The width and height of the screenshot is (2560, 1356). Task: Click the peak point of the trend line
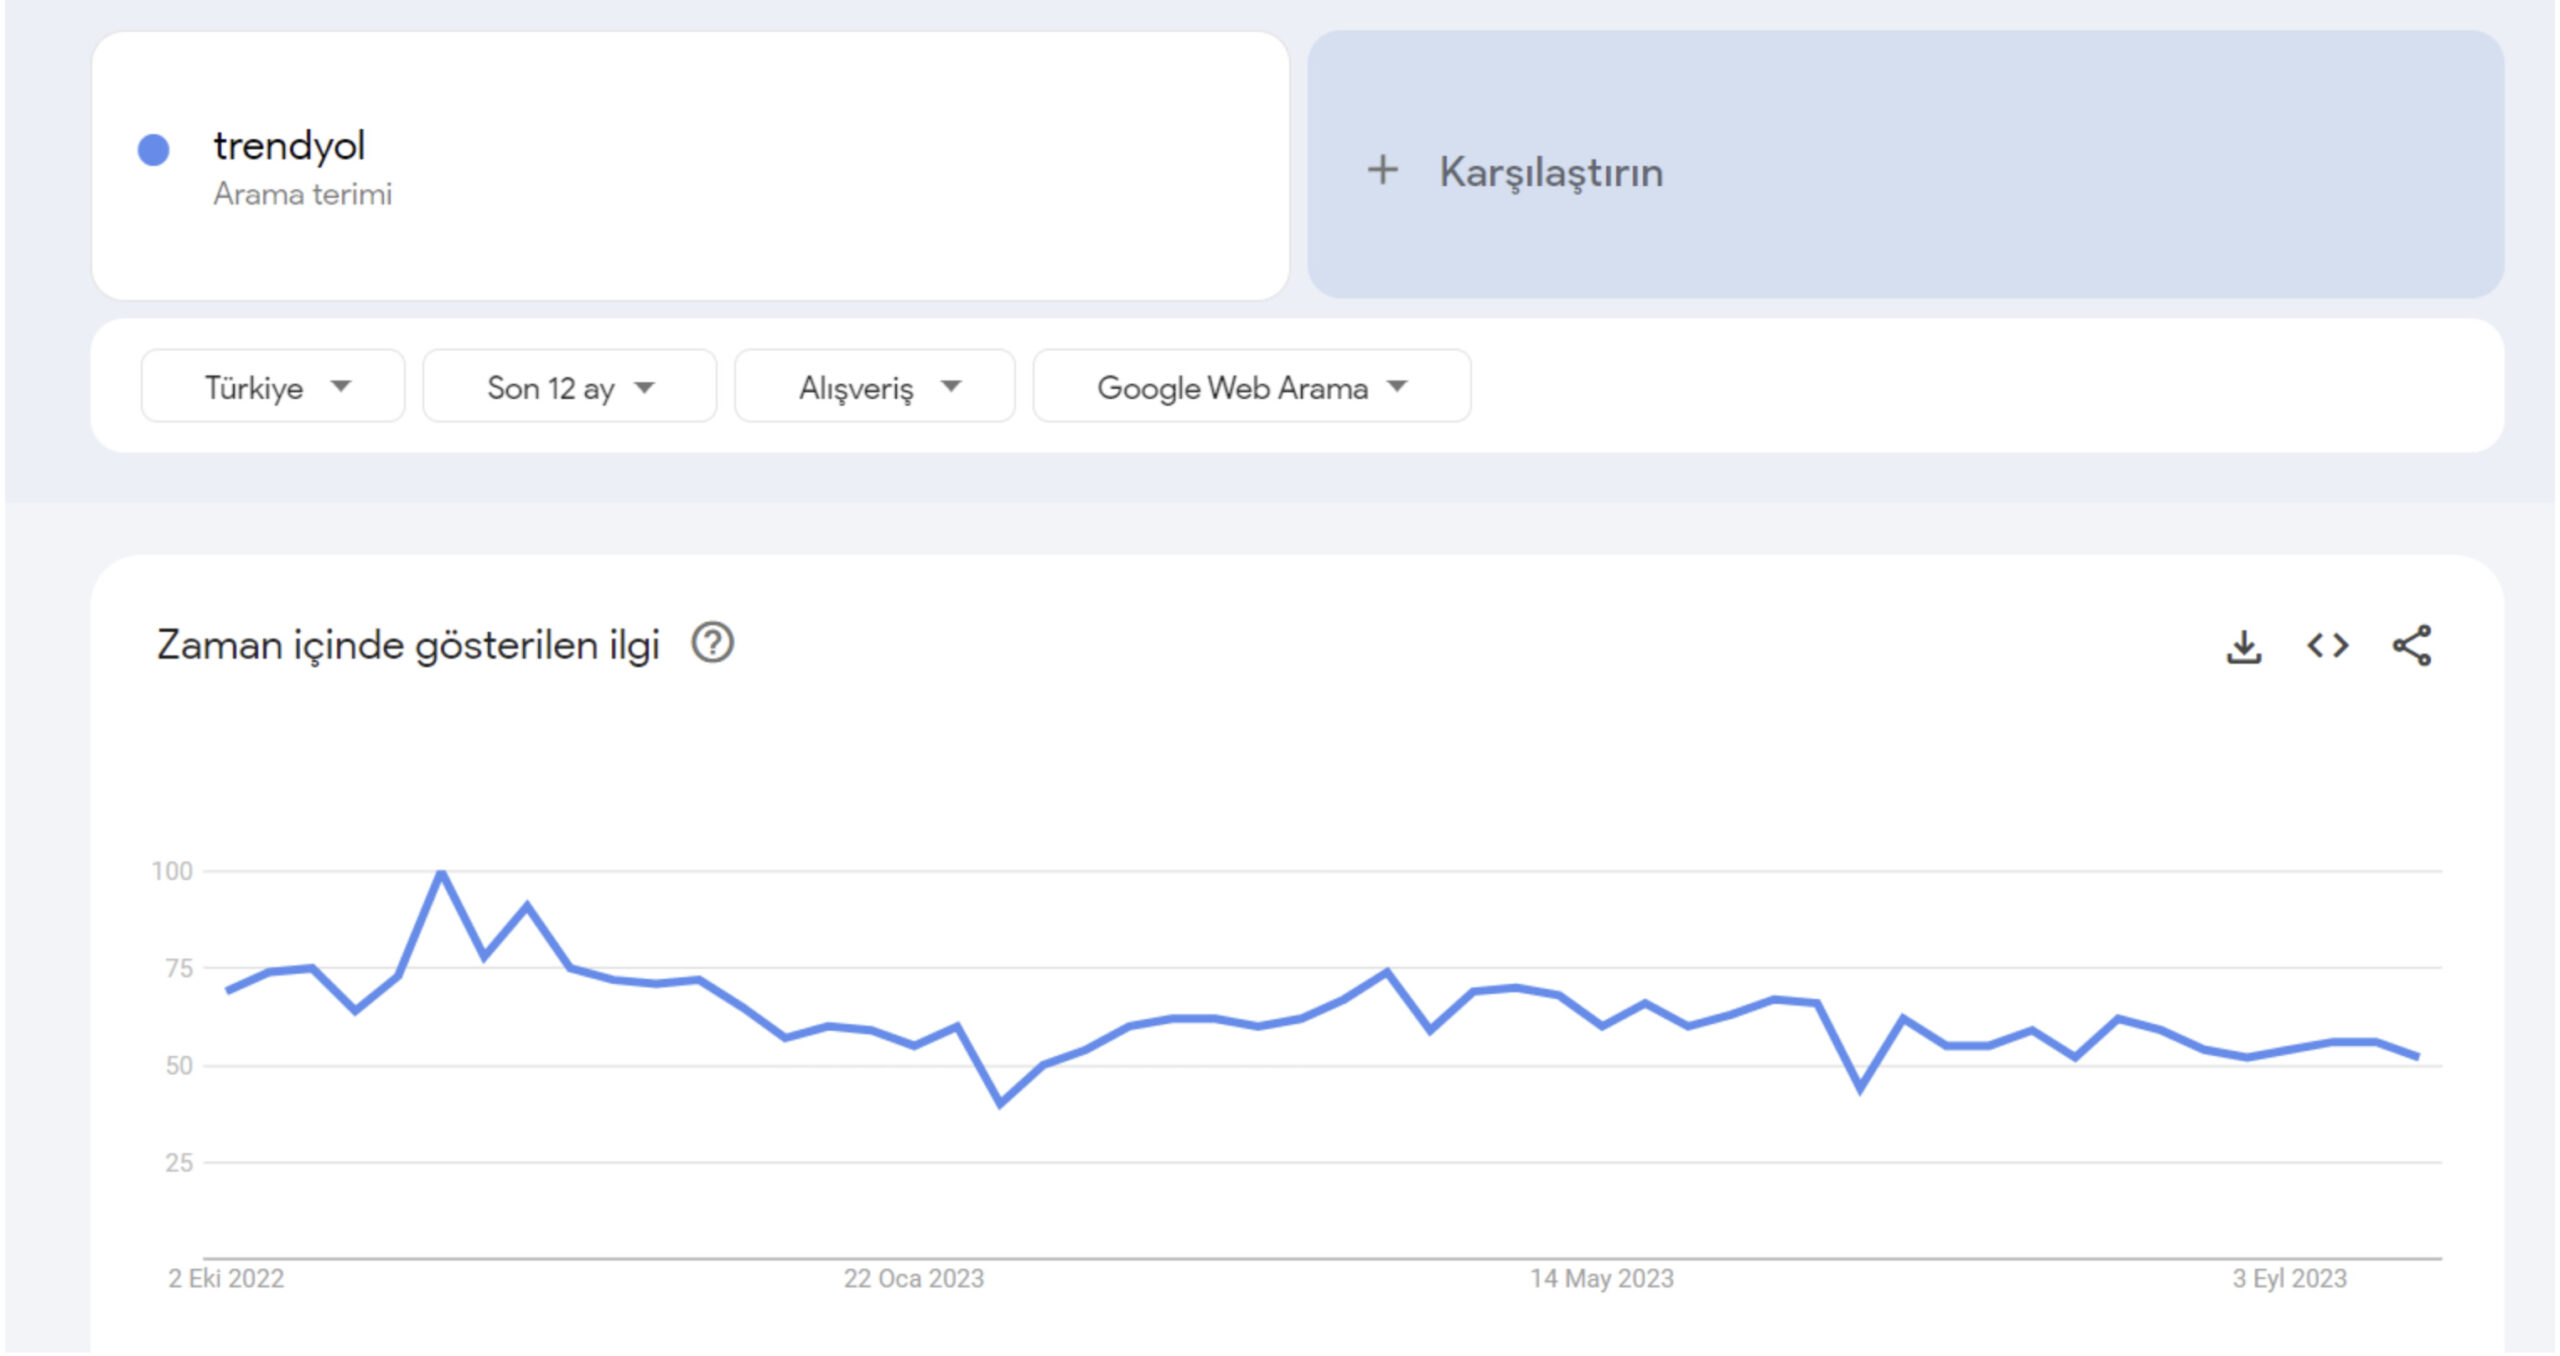442,874
